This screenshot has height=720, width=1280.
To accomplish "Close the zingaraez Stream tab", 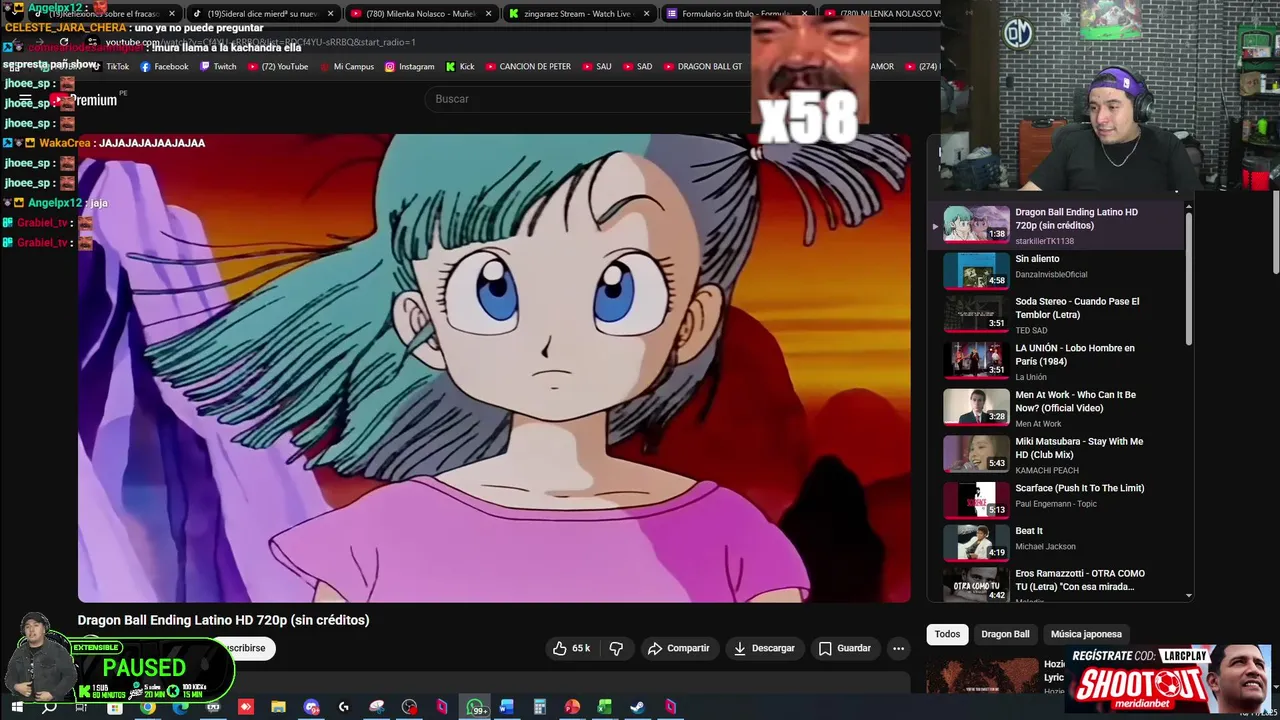I will coord(646,14).
